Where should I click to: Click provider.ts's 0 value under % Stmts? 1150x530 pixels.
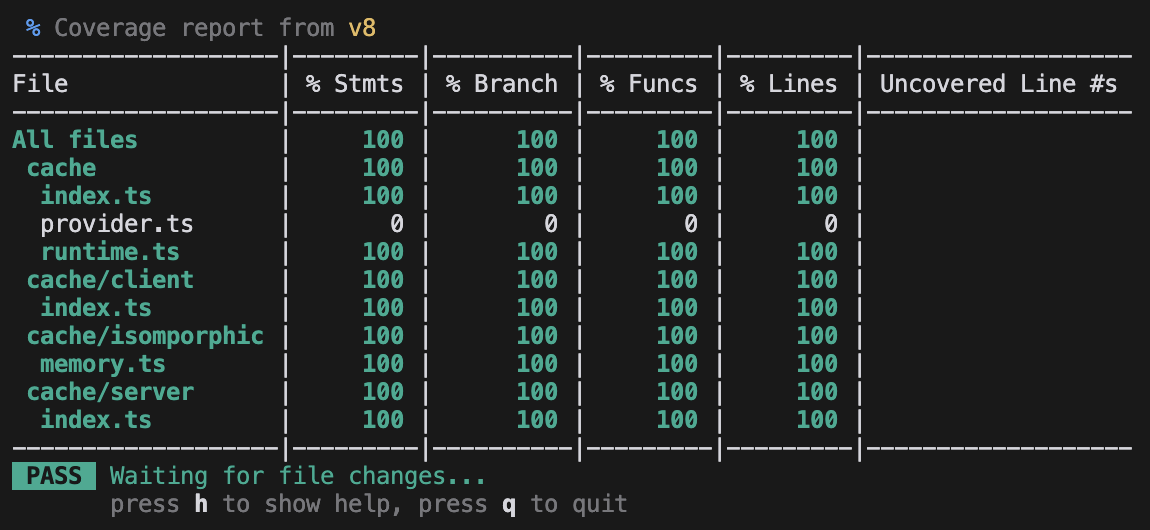397,224
